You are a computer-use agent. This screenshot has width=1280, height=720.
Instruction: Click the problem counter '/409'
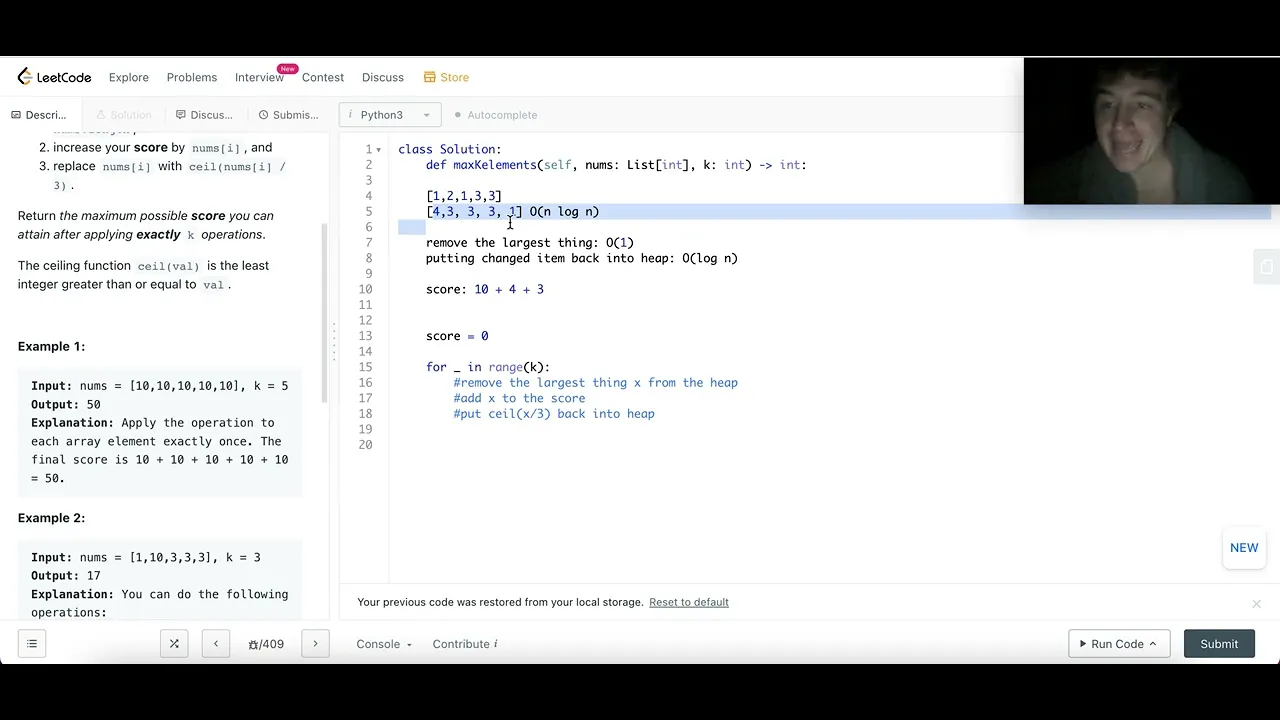click(266, 644)
